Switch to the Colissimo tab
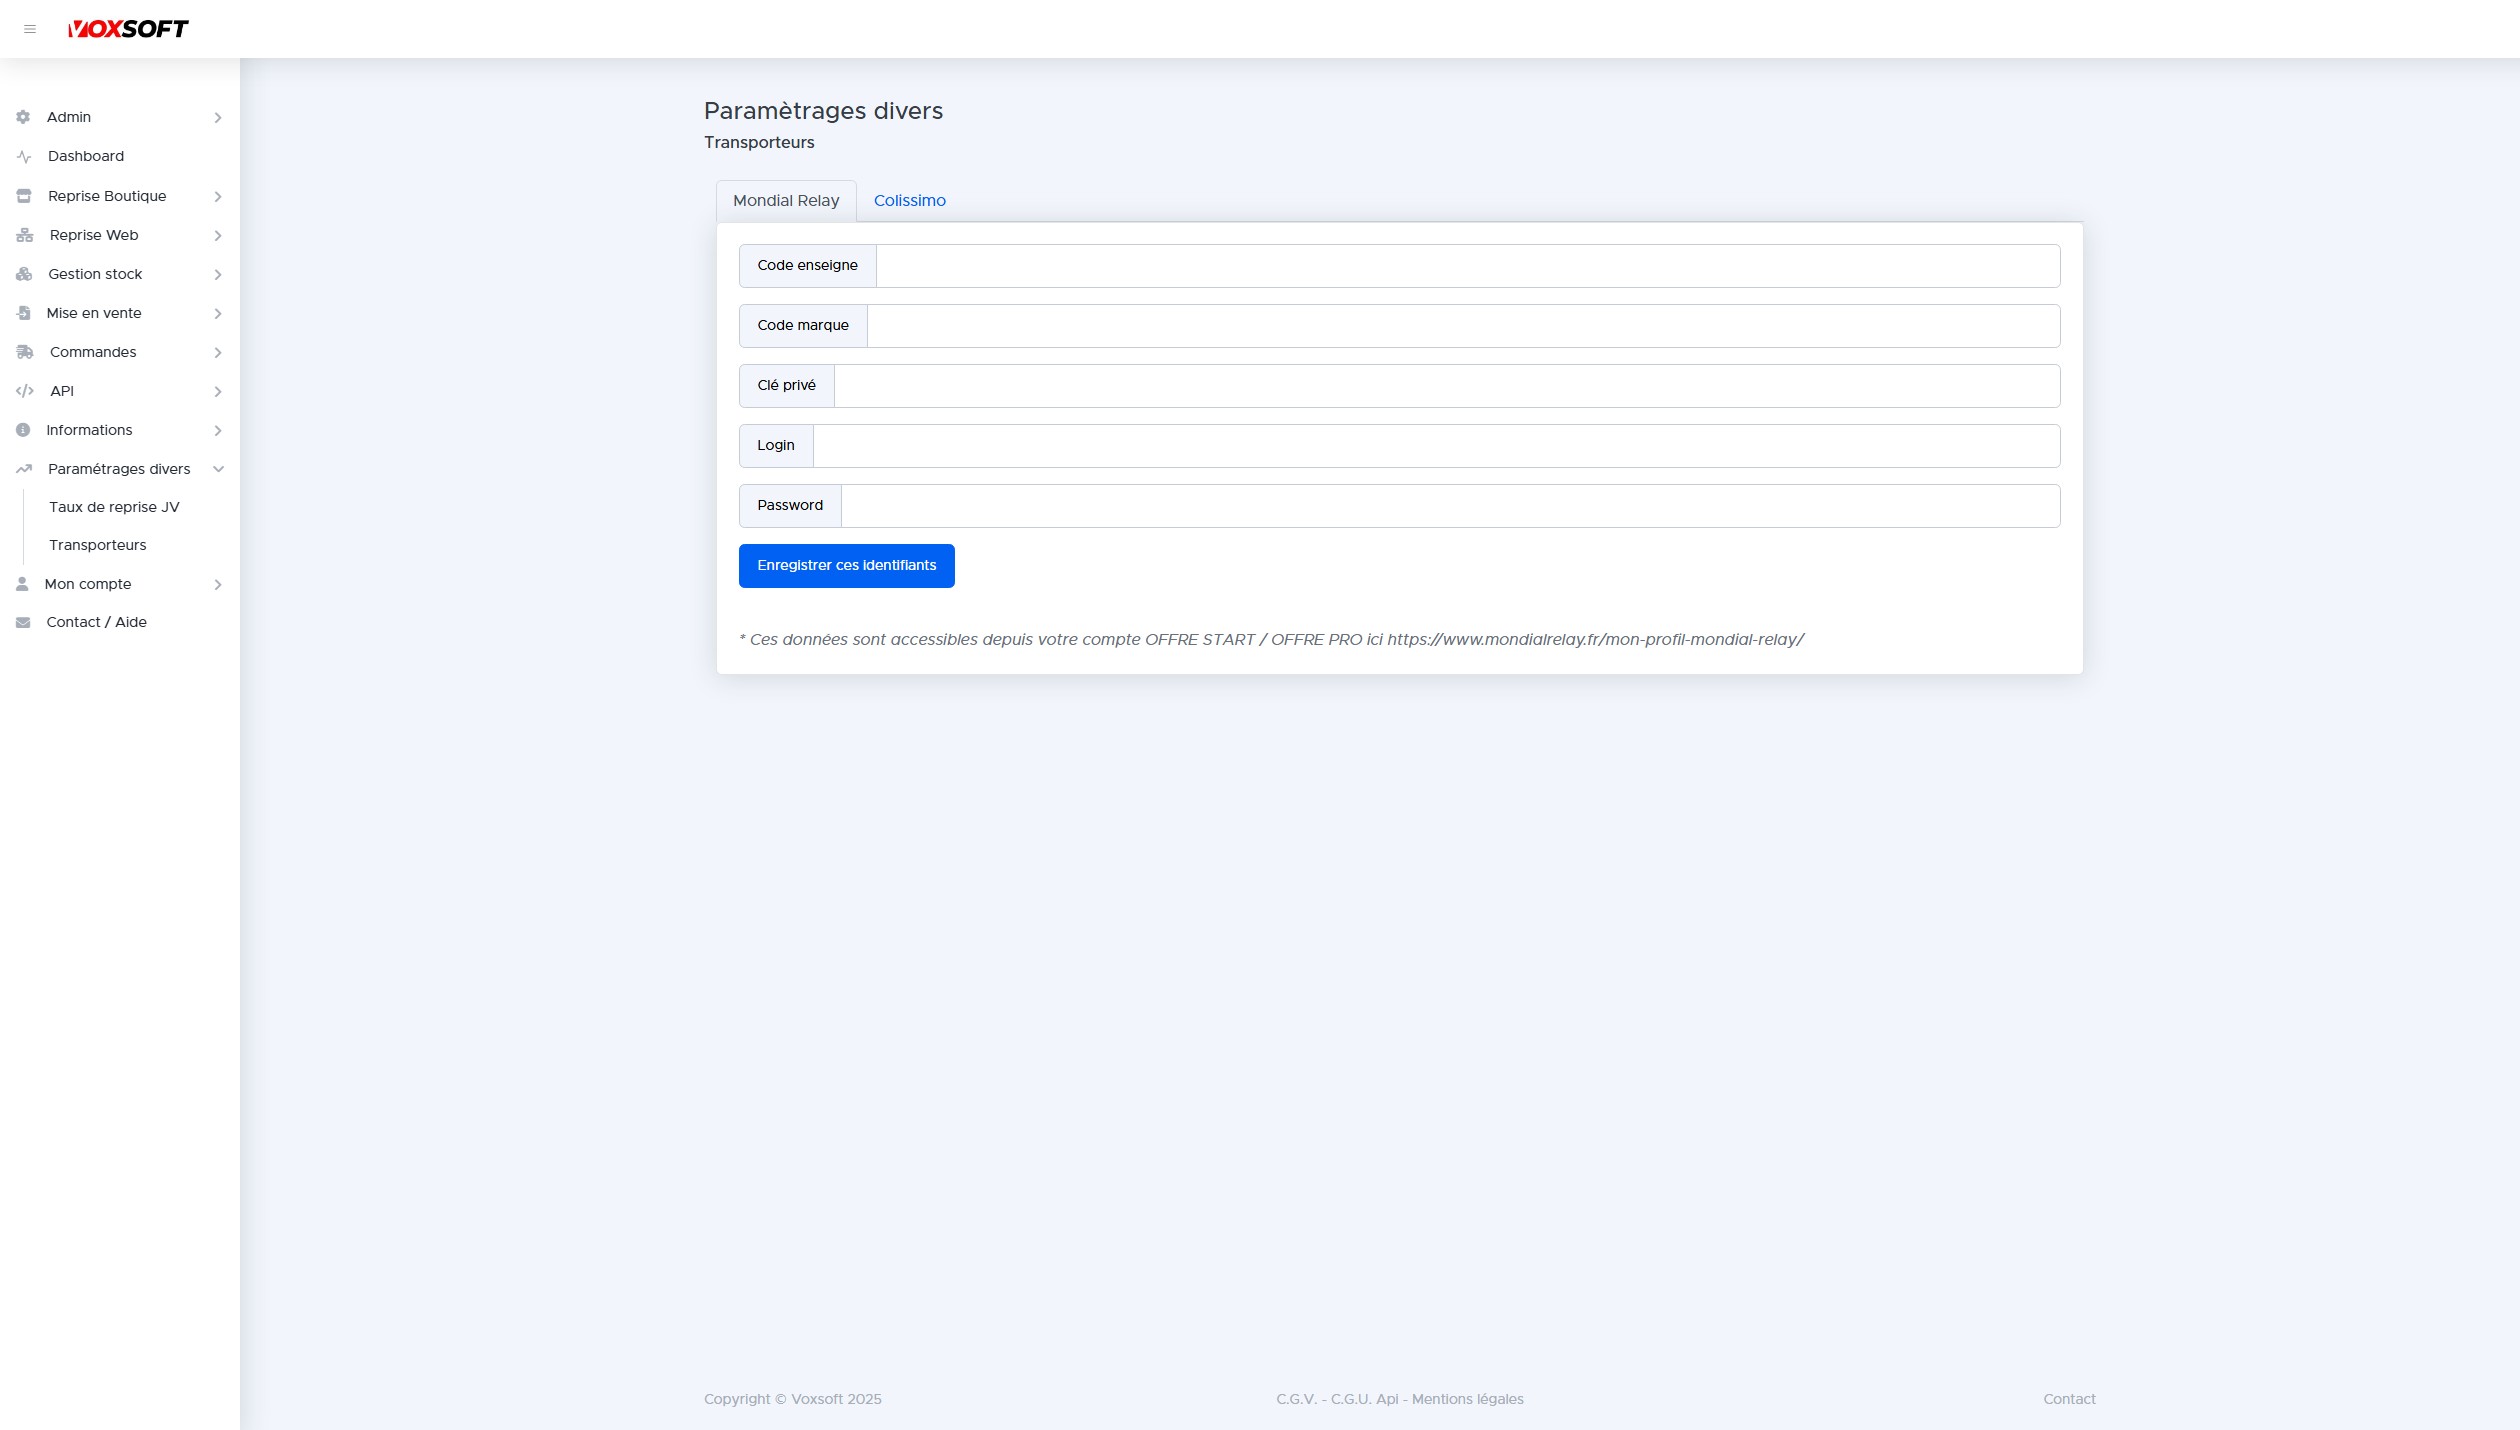 tap(909, 201)
